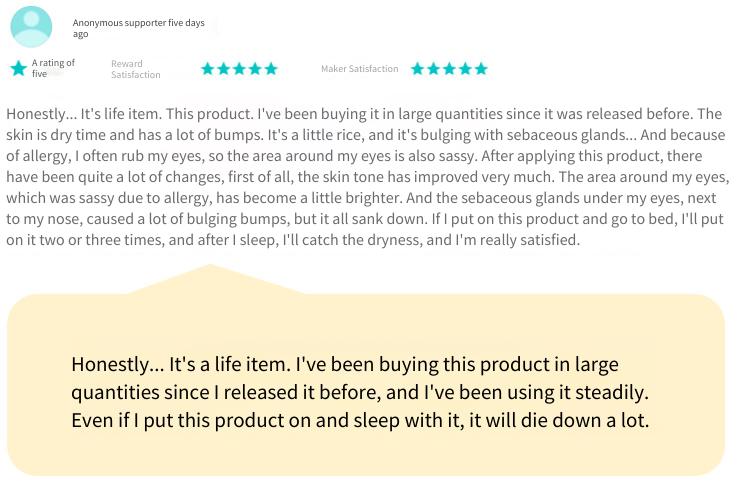Select the second Reward Satisfaction star

224,69
